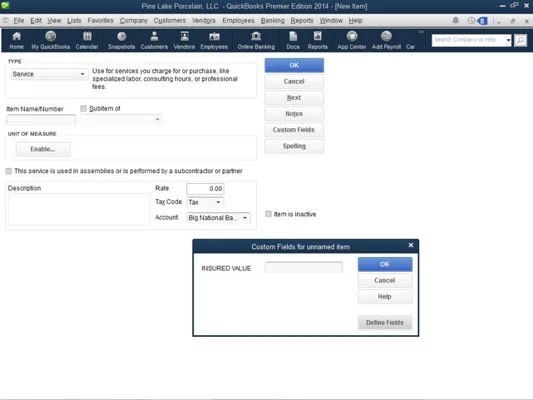Click the clock alerts icon in menu bar
This screenshot has height=400, width=533.
point(471,20)
